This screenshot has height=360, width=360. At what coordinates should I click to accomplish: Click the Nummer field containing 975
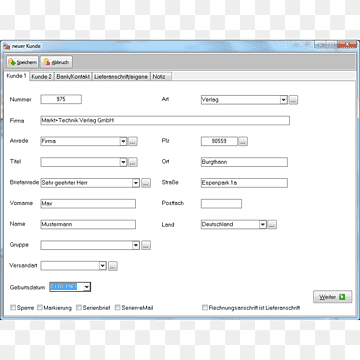point(61,99)
